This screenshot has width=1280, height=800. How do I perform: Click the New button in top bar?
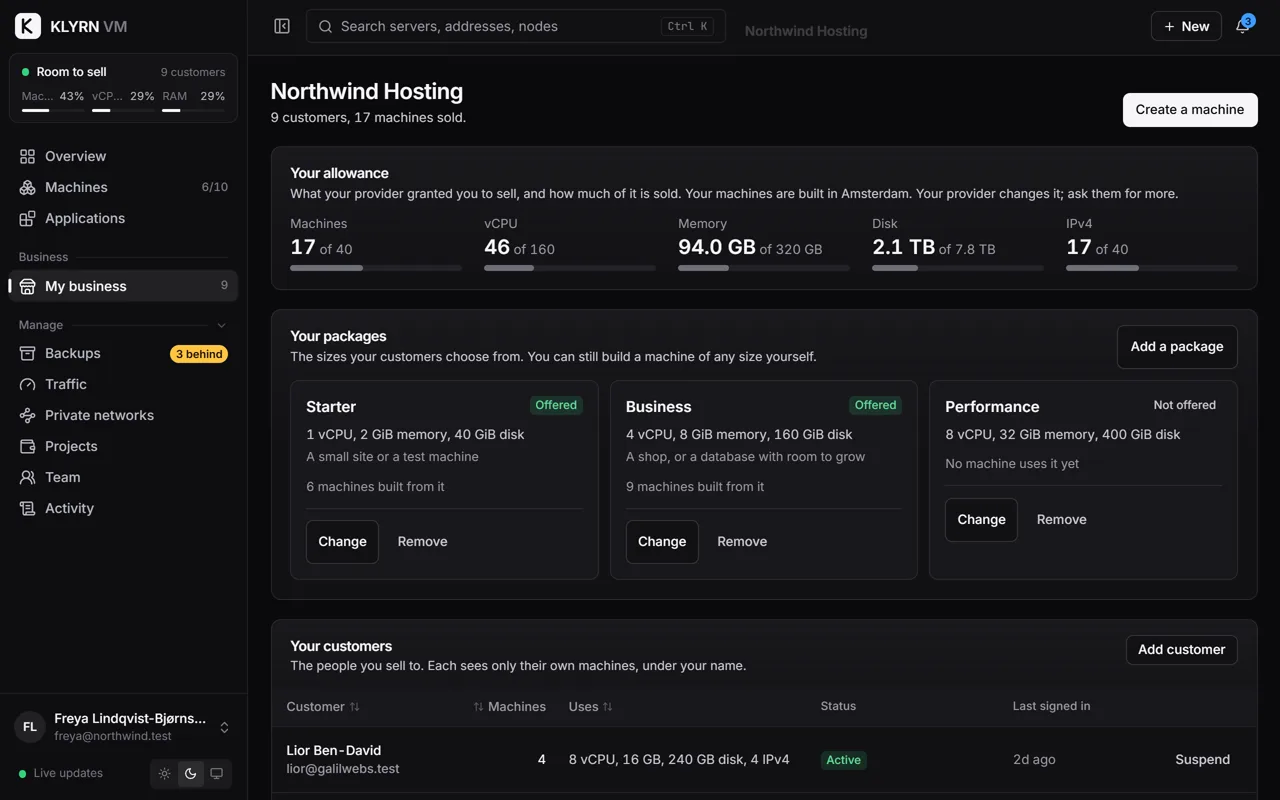(x=1186, y=26)
